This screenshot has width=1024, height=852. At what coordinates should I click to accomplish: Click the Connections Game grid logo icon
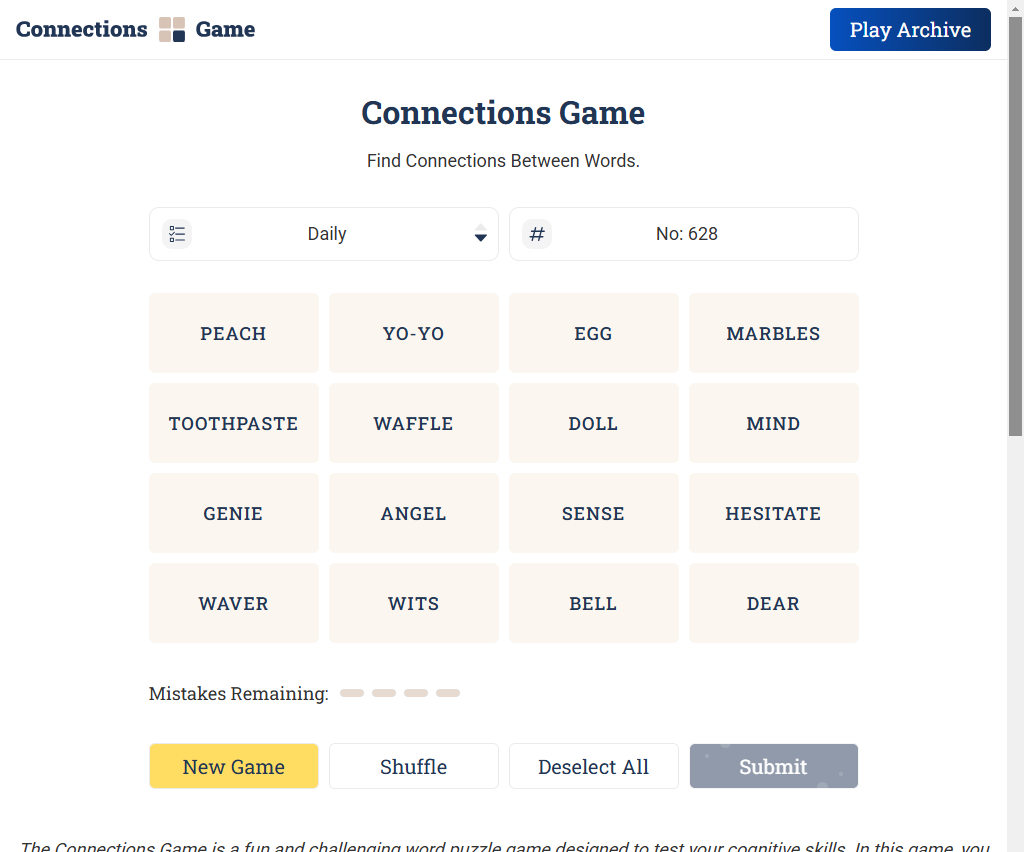pos(172,30)
